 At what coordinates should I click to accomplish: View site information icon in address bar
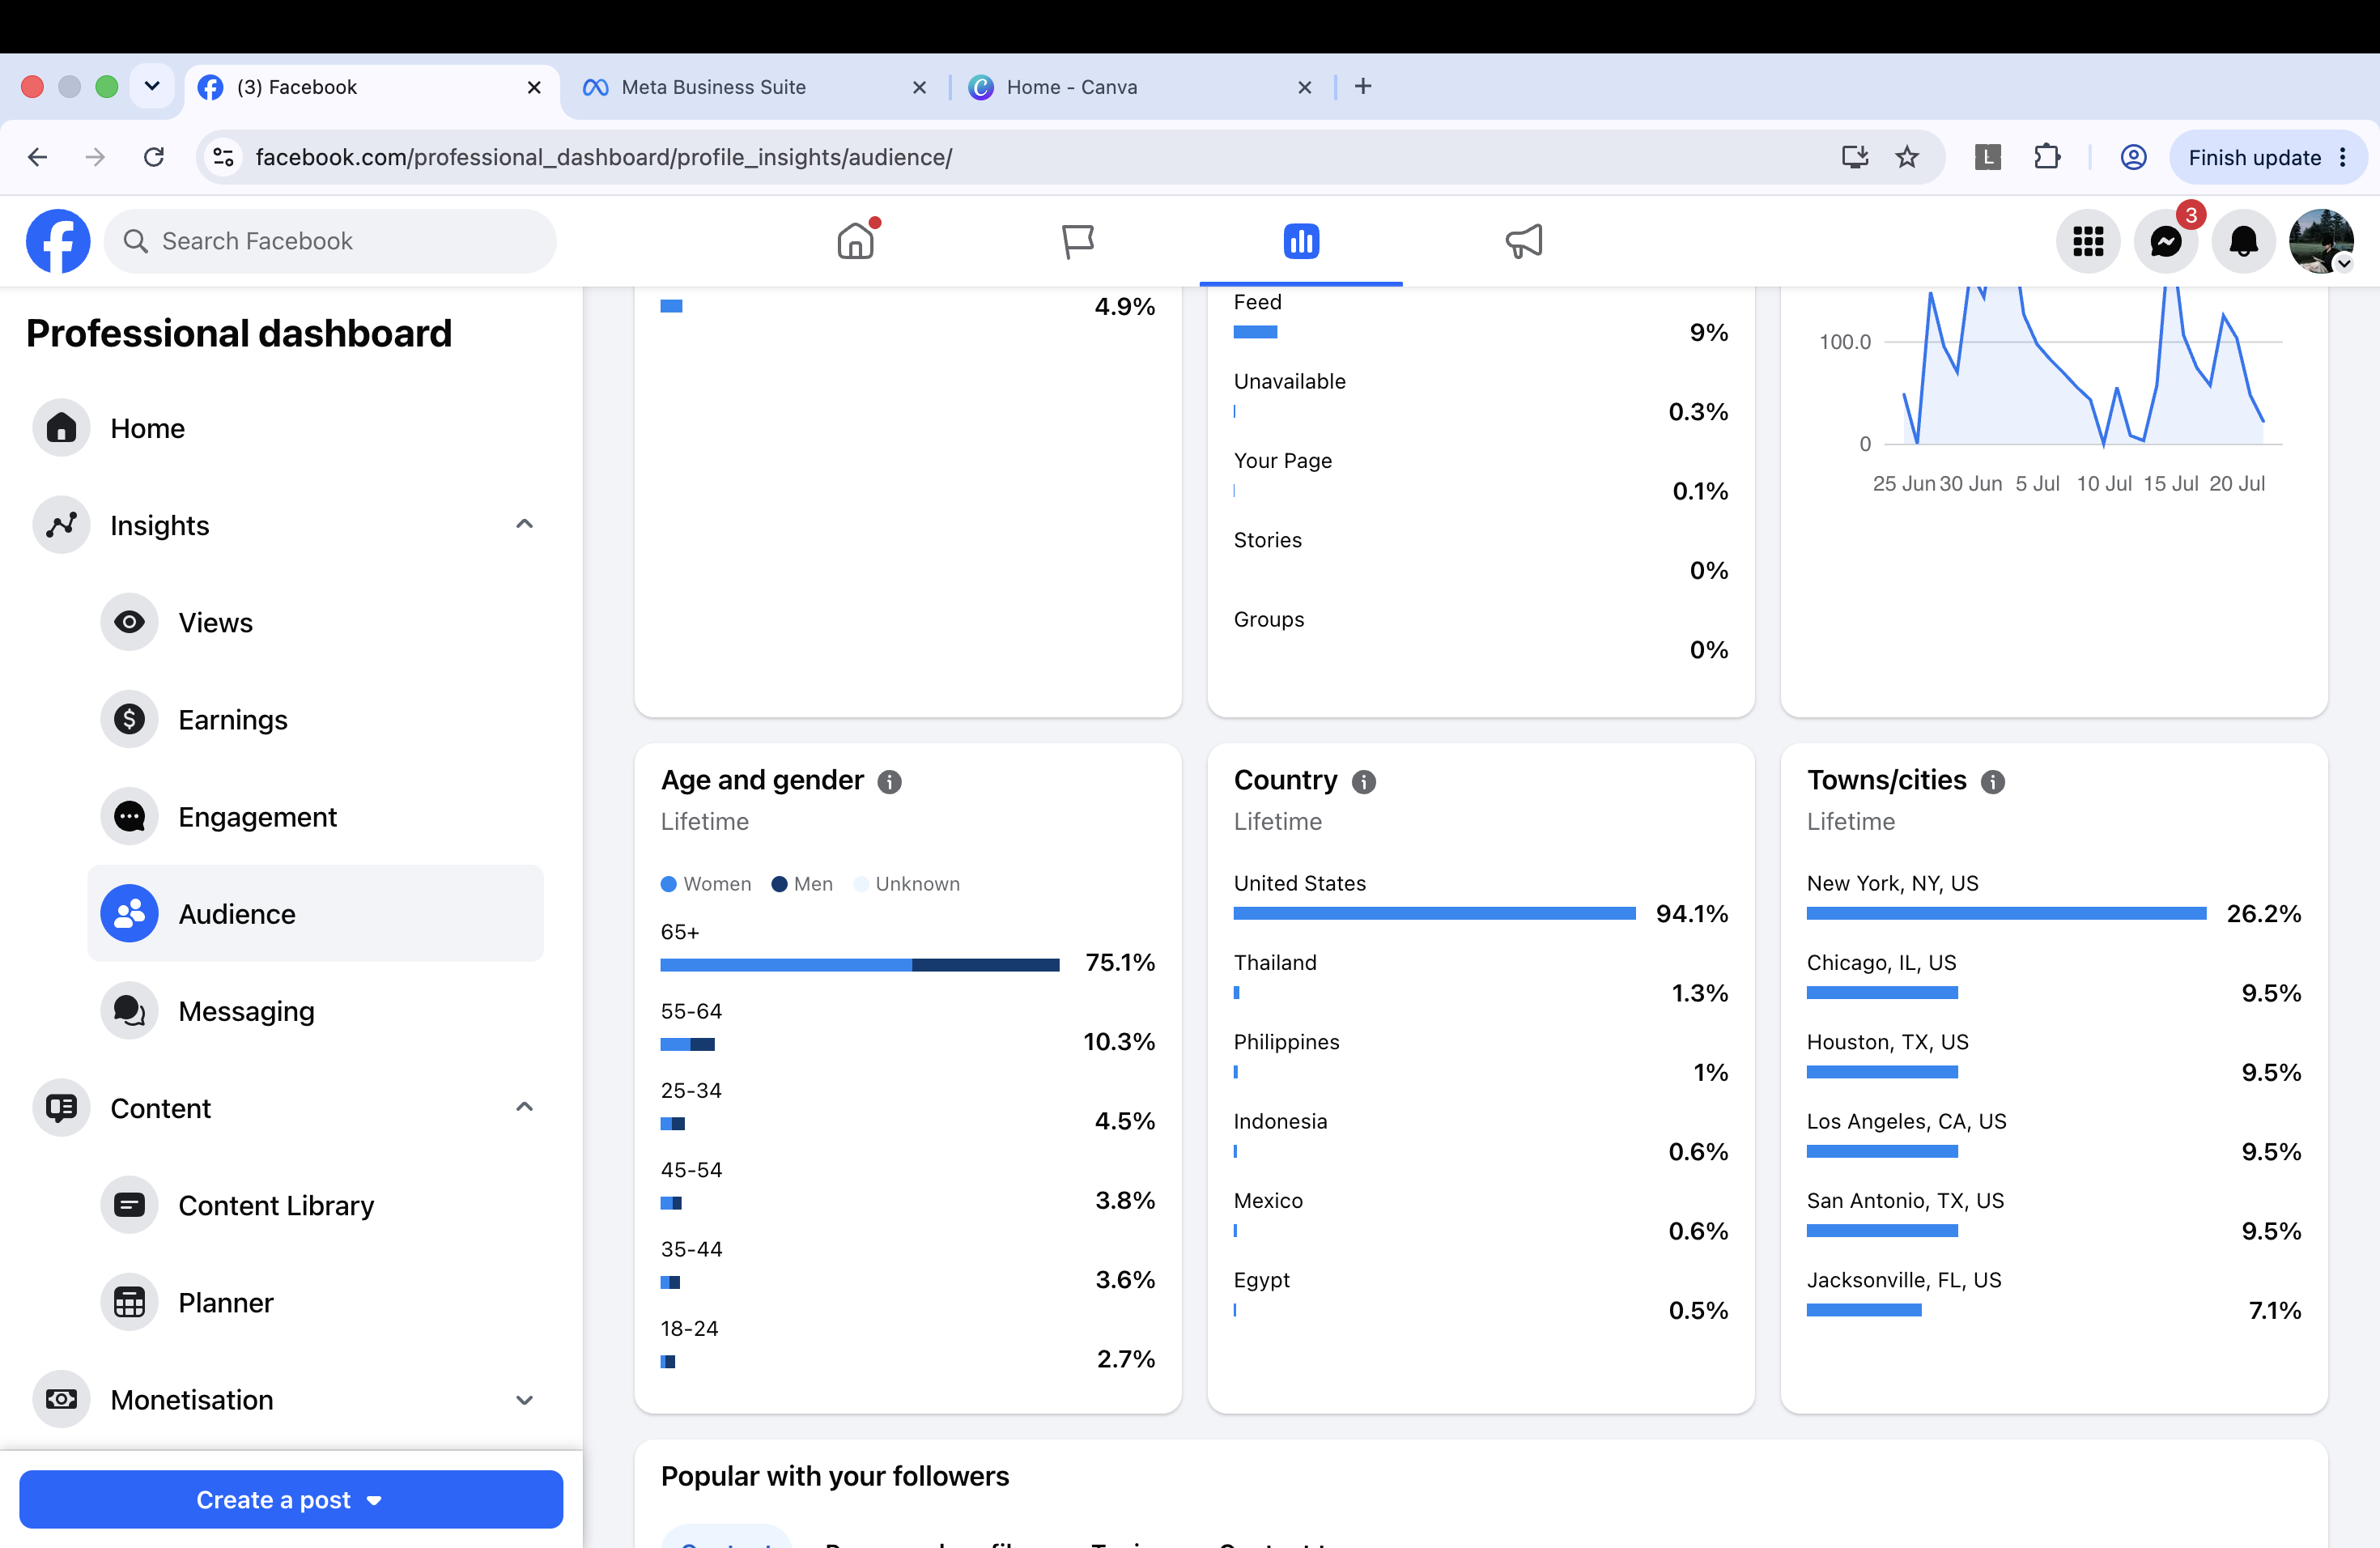pos(224,157)
